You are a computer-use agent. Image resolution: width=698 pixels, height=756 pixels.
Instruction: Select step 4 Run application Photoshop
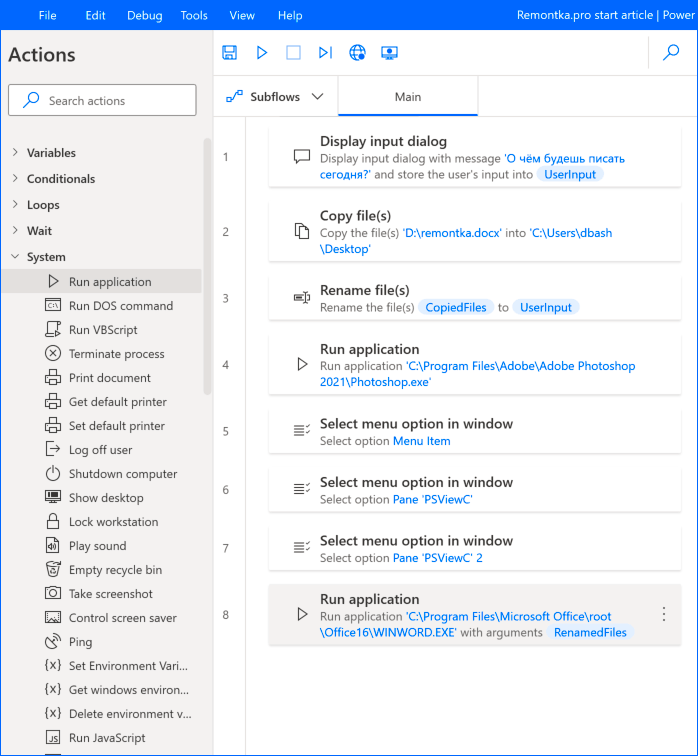click(x=475, y=365)
